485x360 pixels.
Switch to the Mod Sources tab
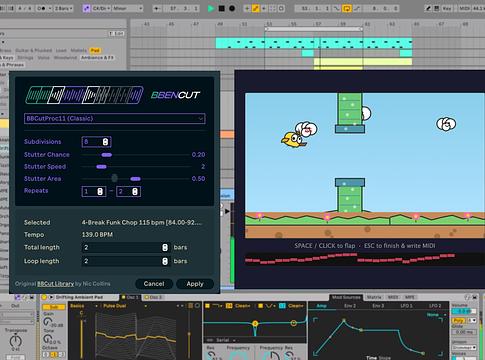pos(346,297)
